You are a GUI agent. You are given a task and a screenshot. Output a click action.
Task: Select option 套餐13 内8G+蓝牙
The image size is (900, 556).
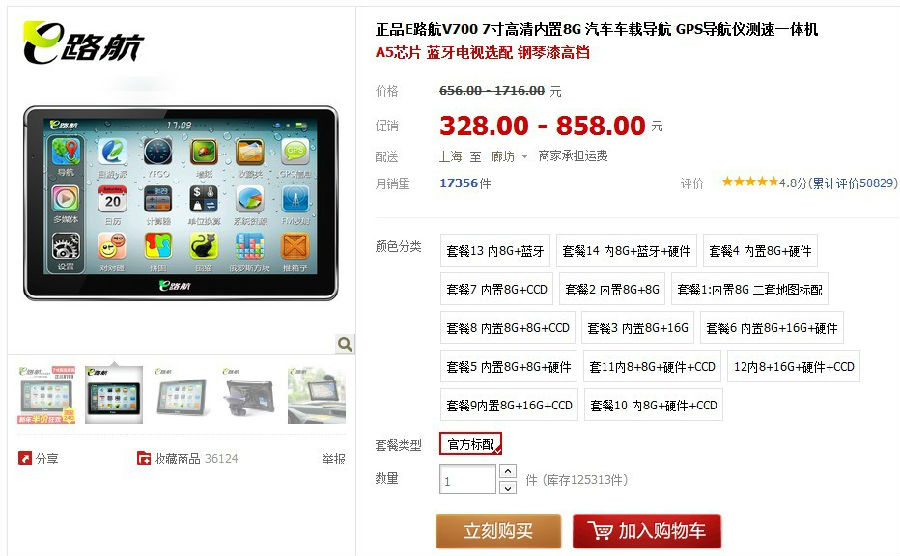(x=495, y=250)
